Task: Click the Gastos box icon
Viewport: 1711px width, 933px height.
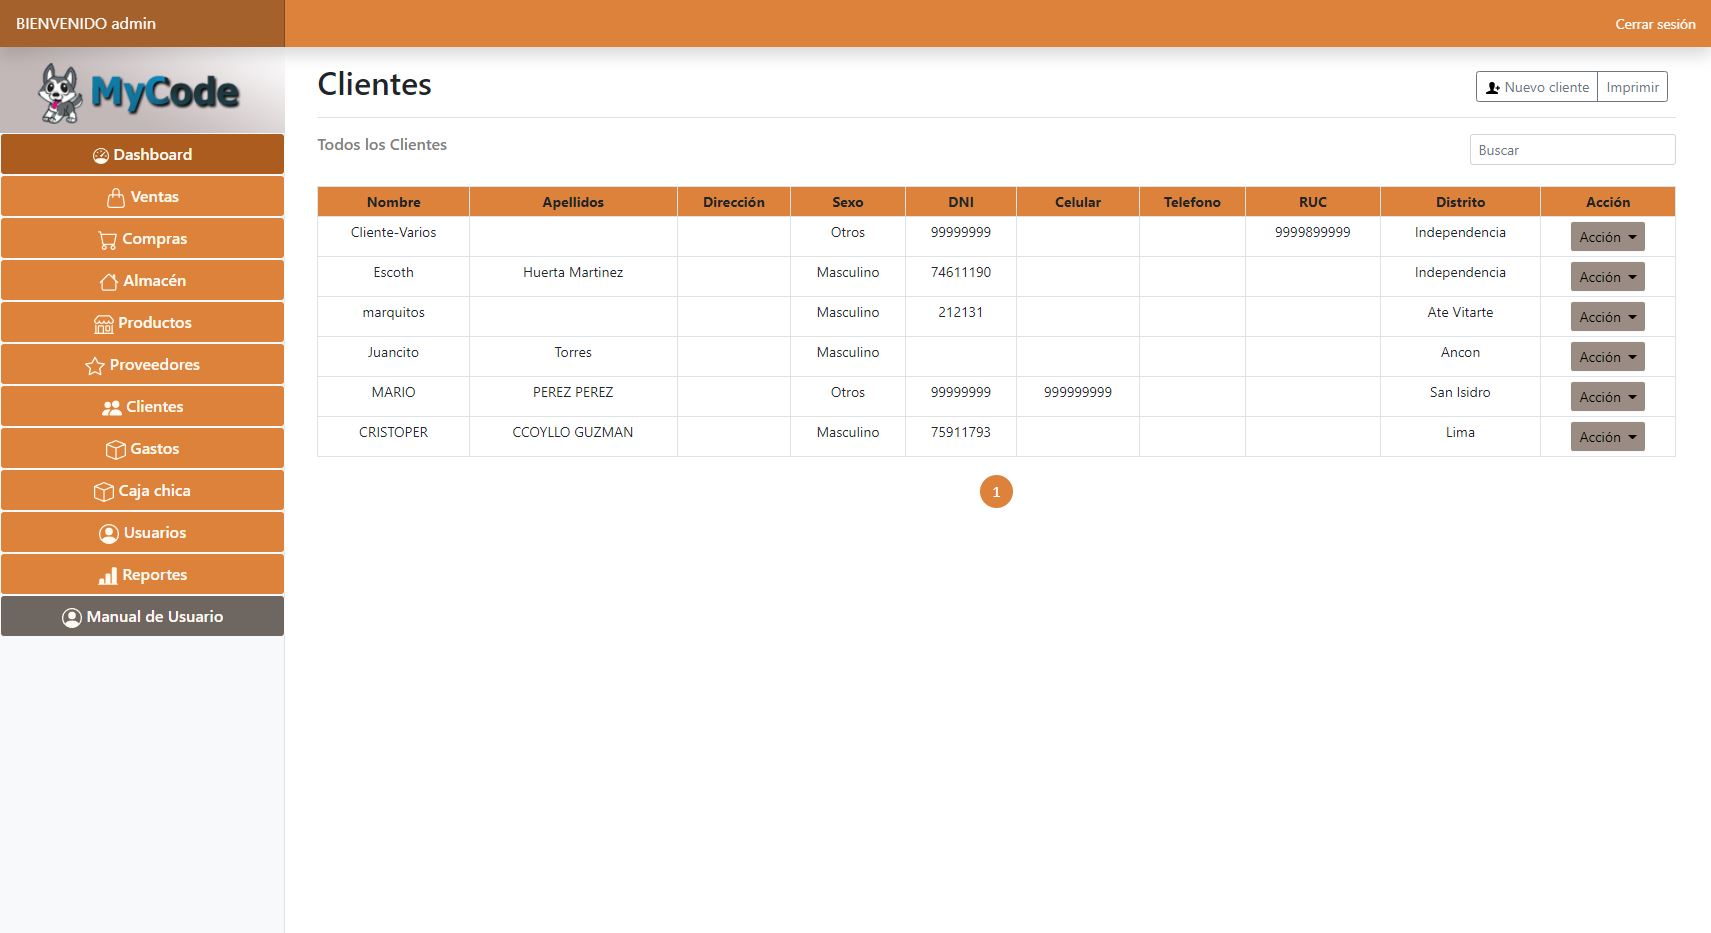Action: [116, 450]
